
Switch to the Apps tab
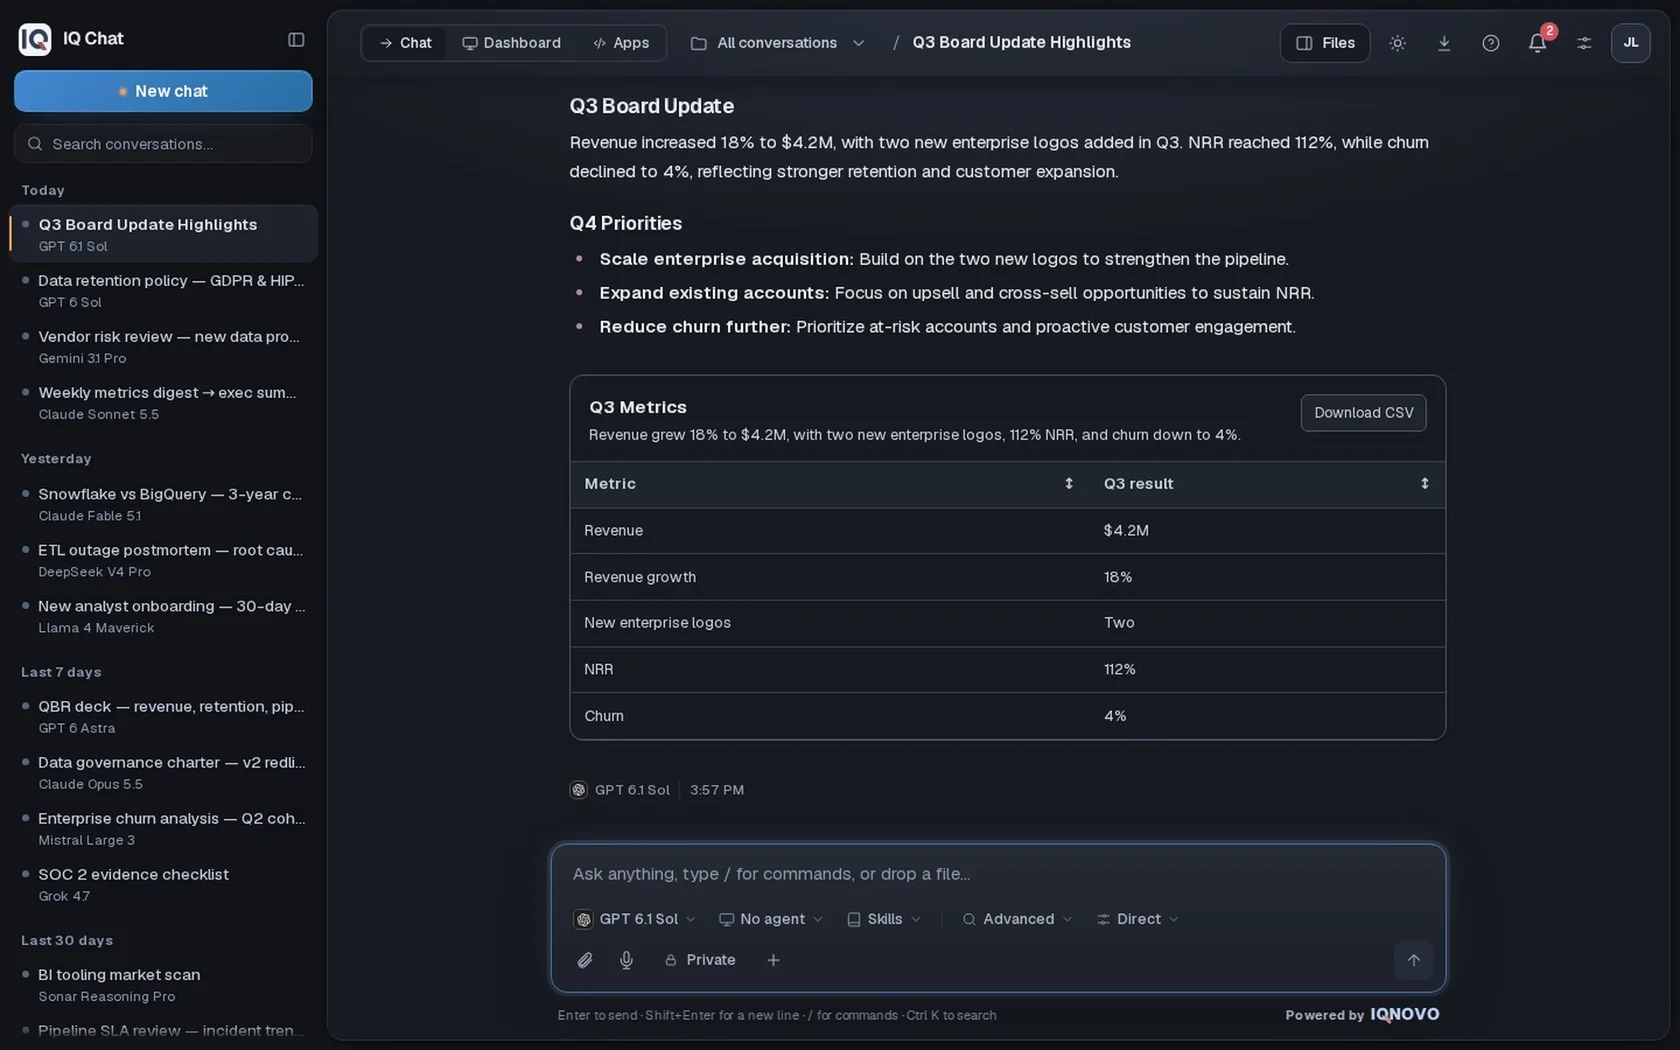(x=621, y=43)
